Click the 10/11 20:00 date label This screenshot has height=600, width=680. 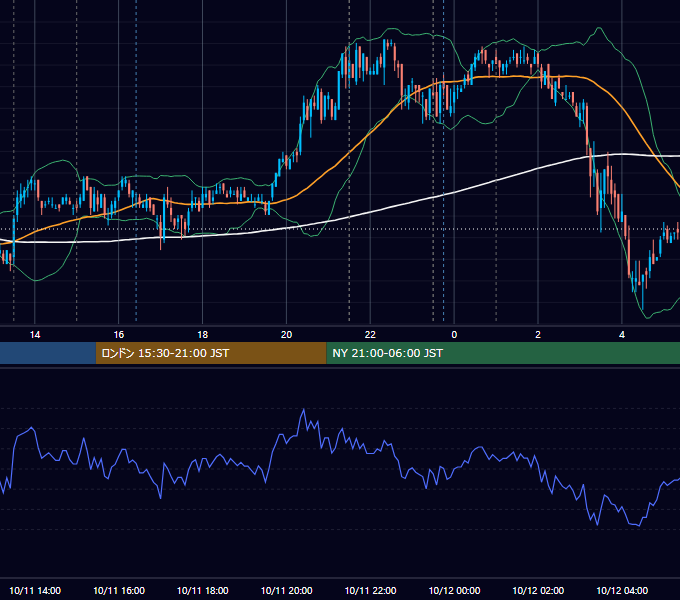[286, 590]
